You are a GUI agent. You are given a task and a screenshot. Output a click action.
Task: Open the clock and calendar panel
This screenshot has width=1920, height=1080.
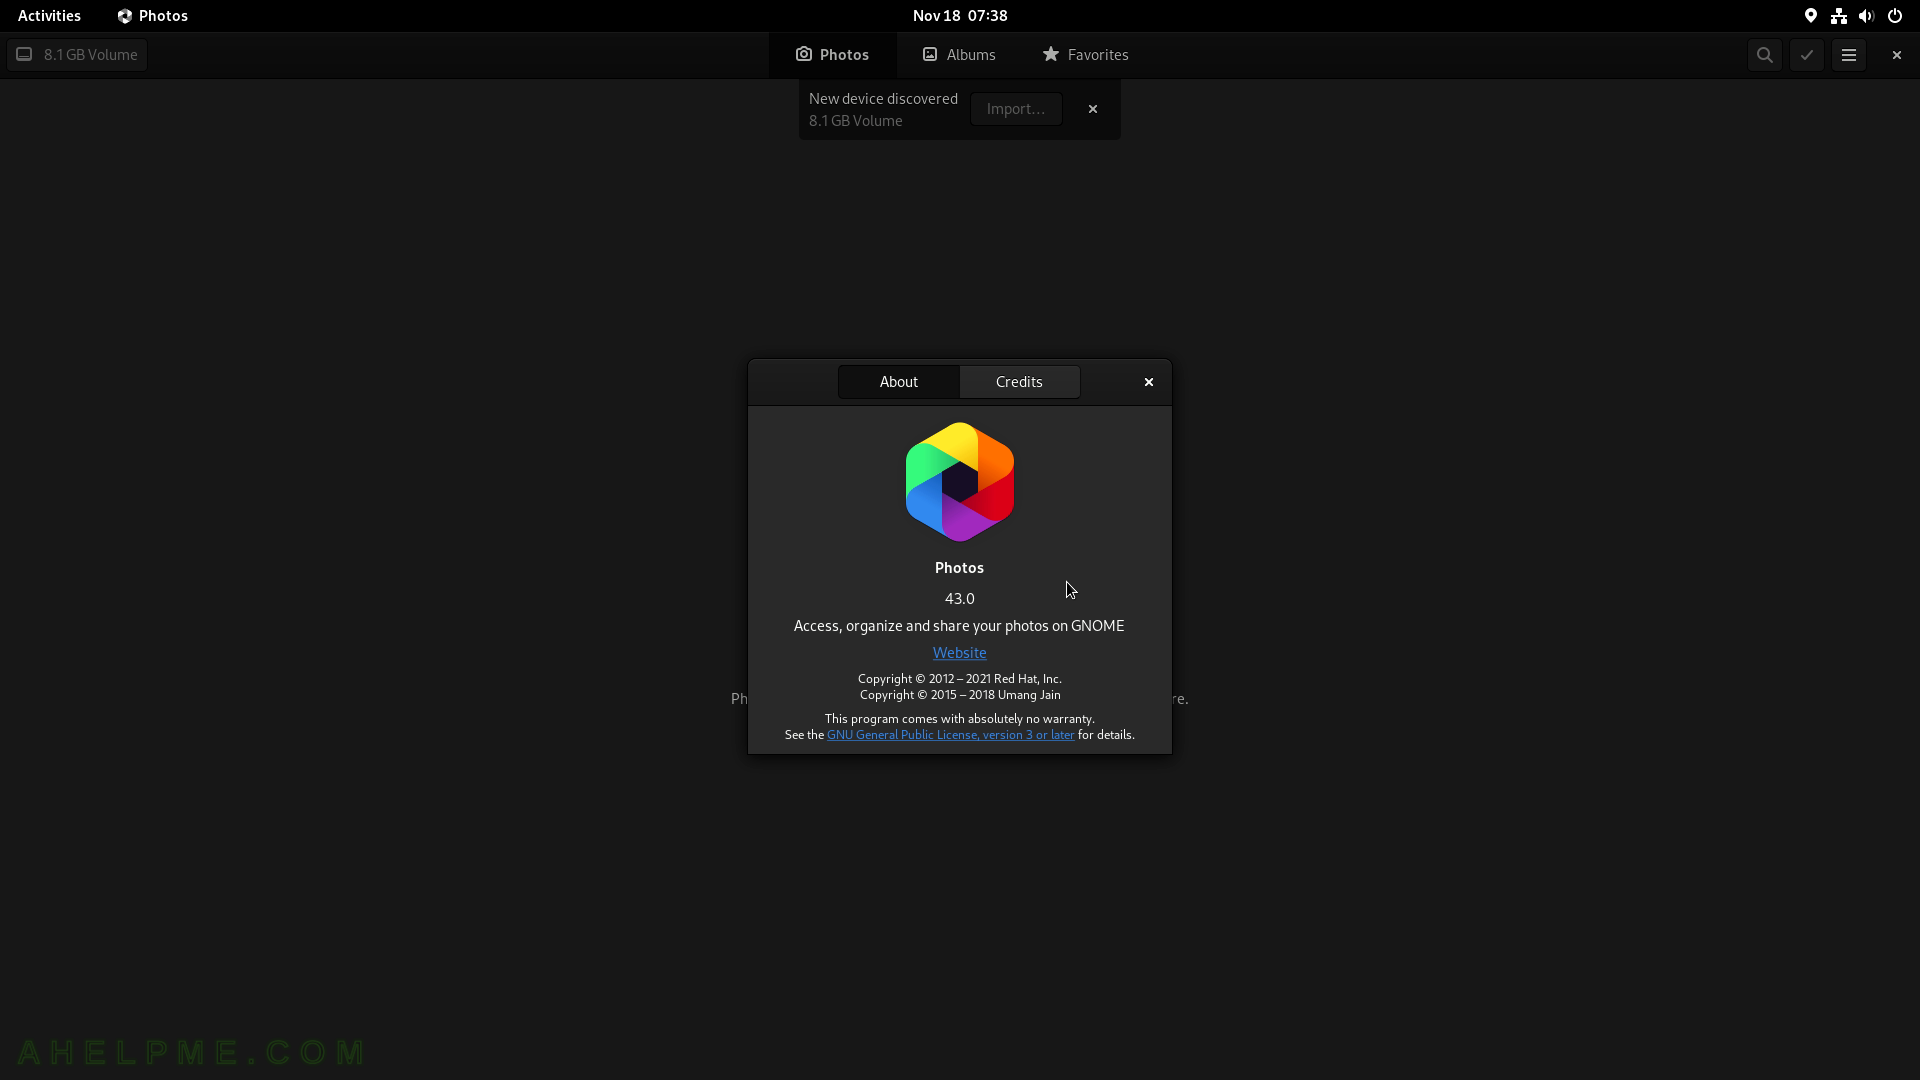(x=960, y=16)
